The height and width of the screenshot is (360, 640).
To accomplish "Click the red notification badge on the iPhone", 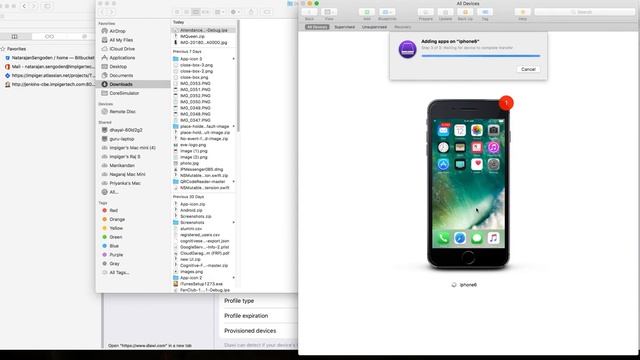I will coord(506,102).
